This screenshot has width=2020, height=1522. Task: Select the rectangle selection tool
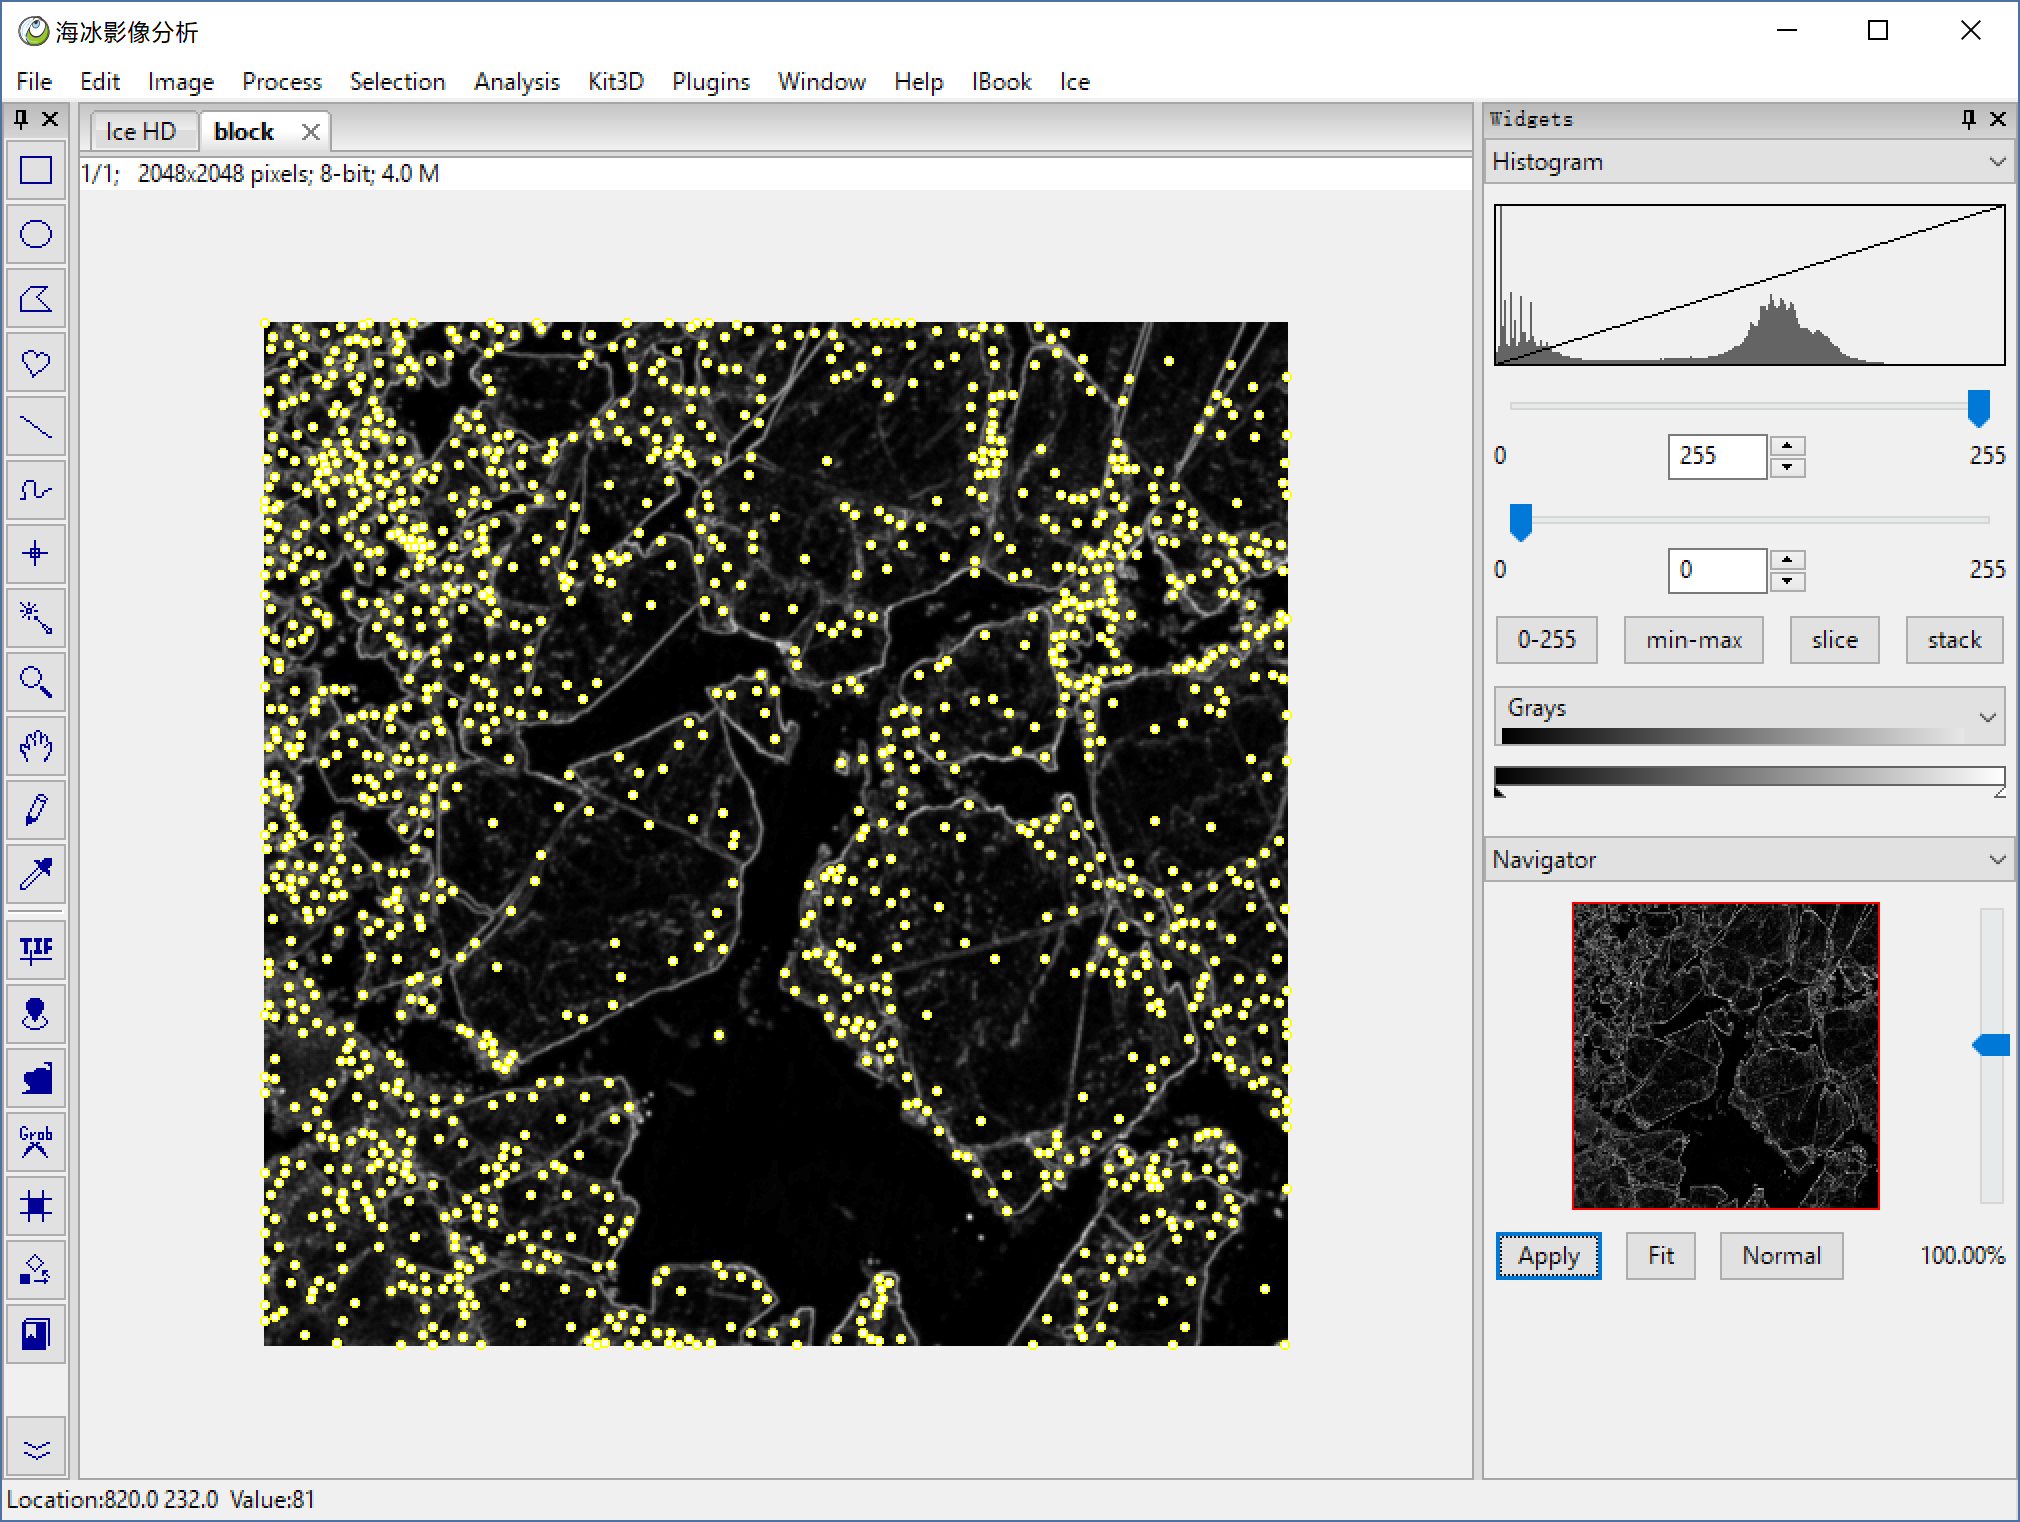[x=36, y=171]
